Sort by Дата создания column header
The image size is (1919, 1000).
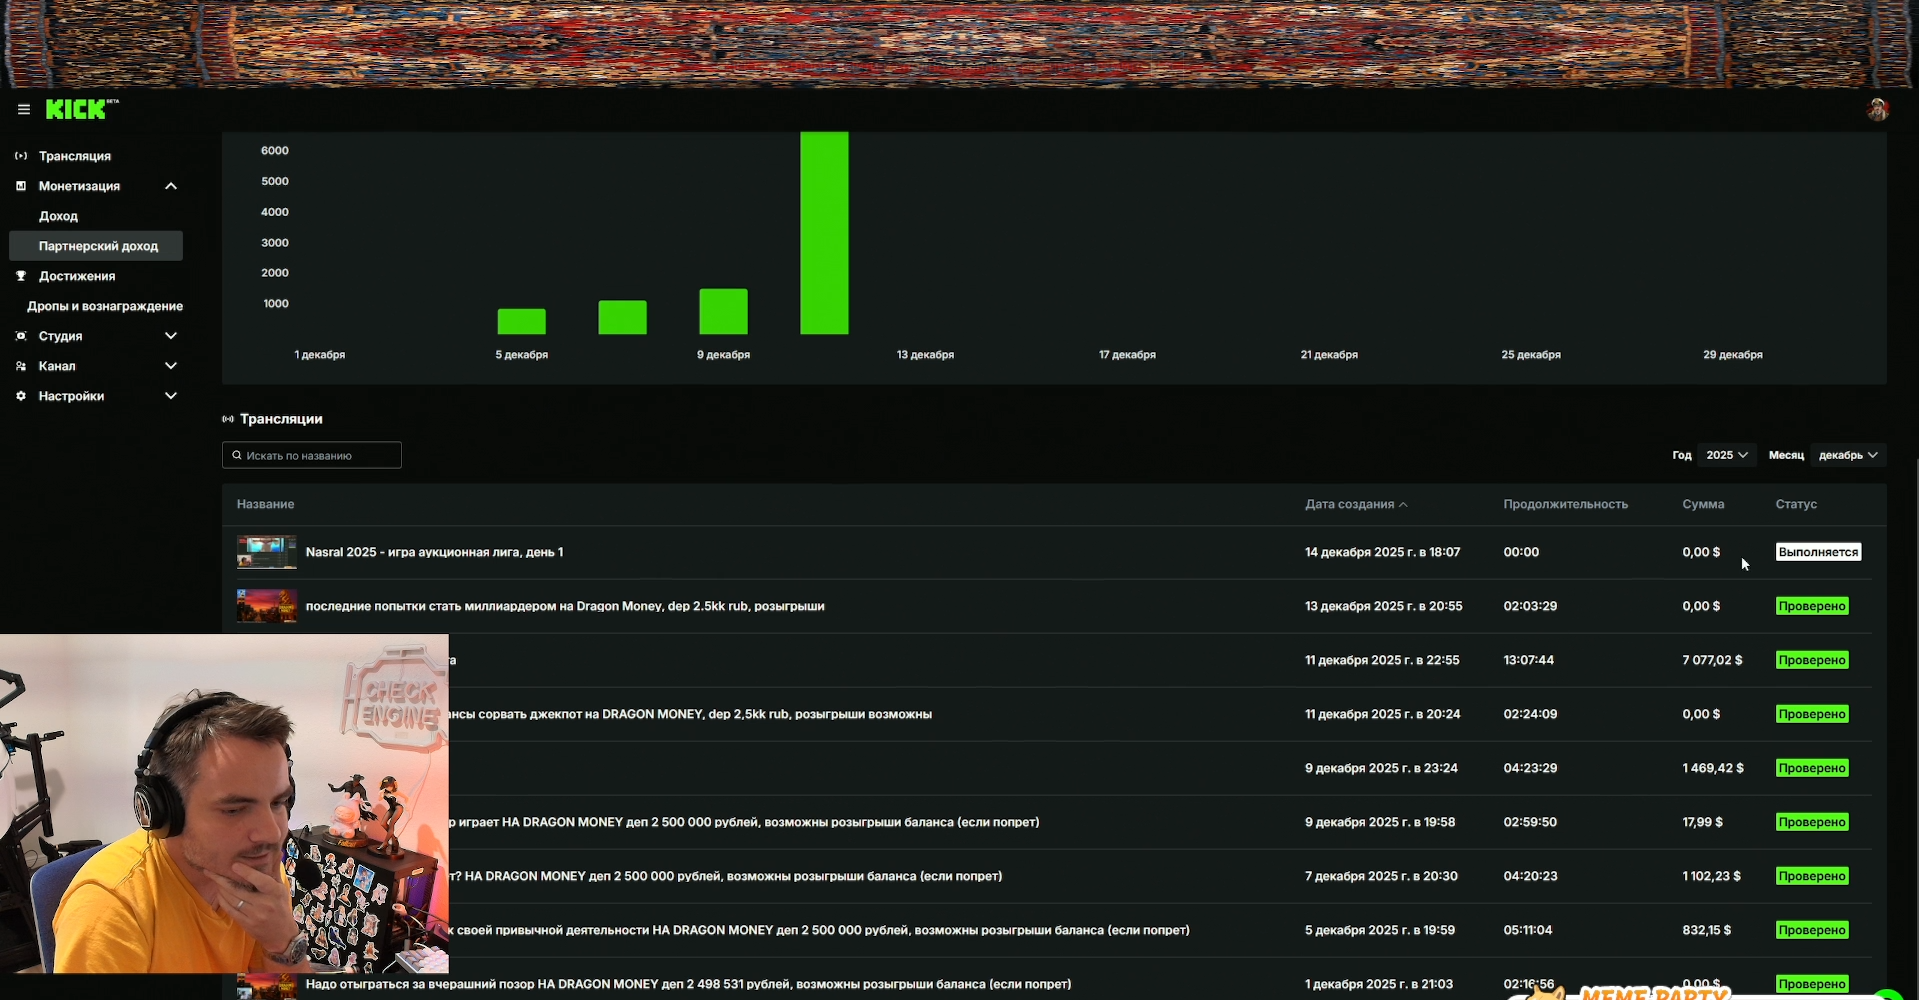[1355, 504]
